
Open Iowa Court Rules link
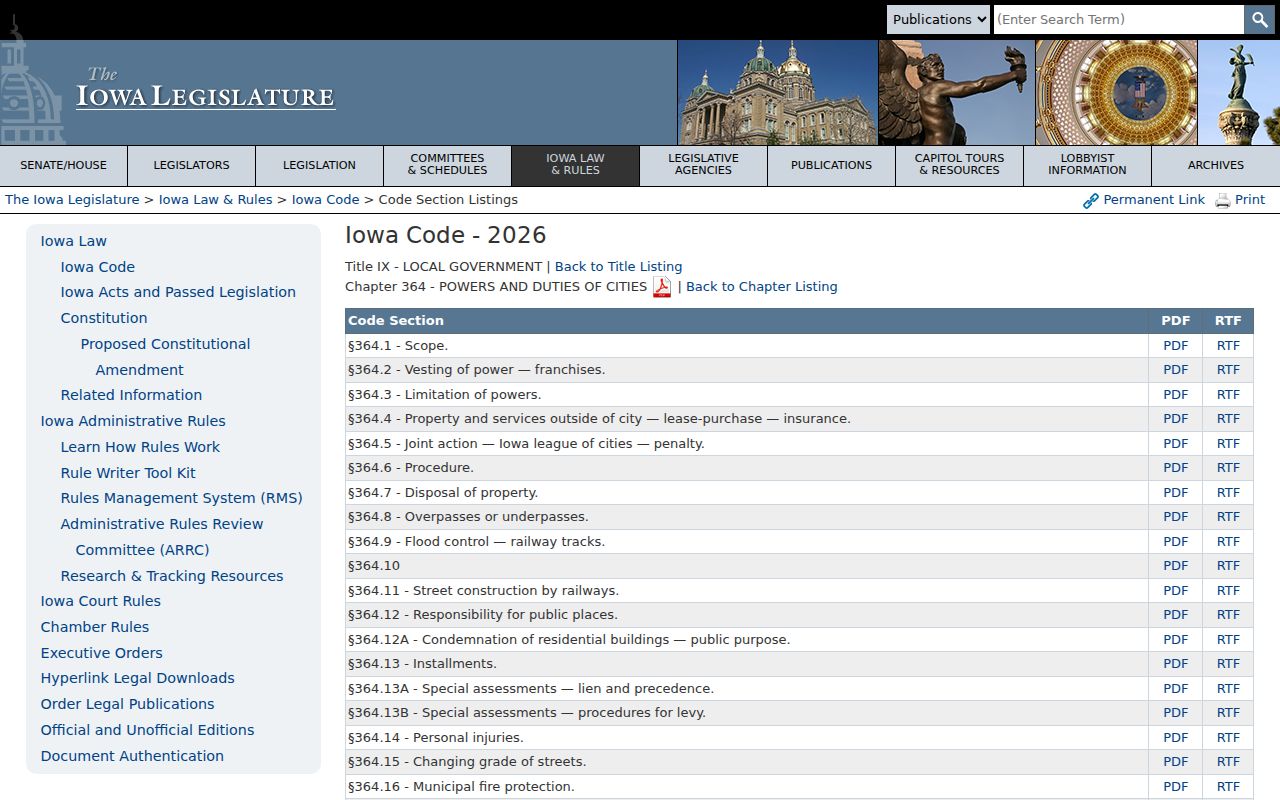click(100, 601)
